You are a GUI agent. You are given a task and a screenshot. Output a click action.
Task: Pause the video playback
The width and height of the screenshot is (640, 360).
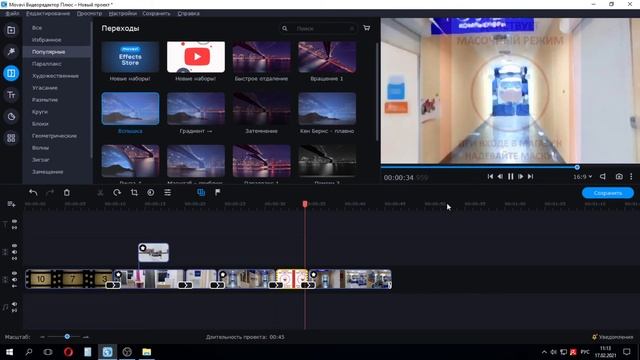[510, 176]
